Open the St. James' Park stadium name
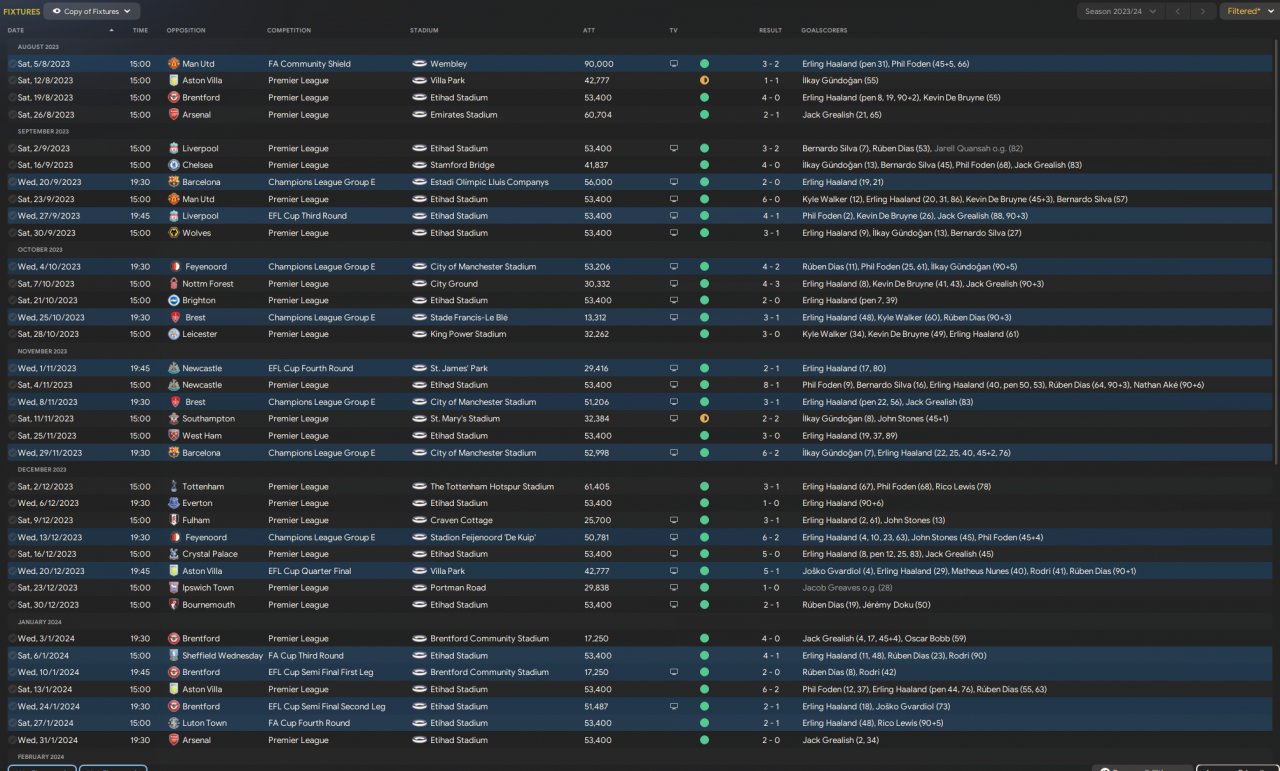Image resolution: width=1280 pixels, height=771 pixels. pos(459,368)
